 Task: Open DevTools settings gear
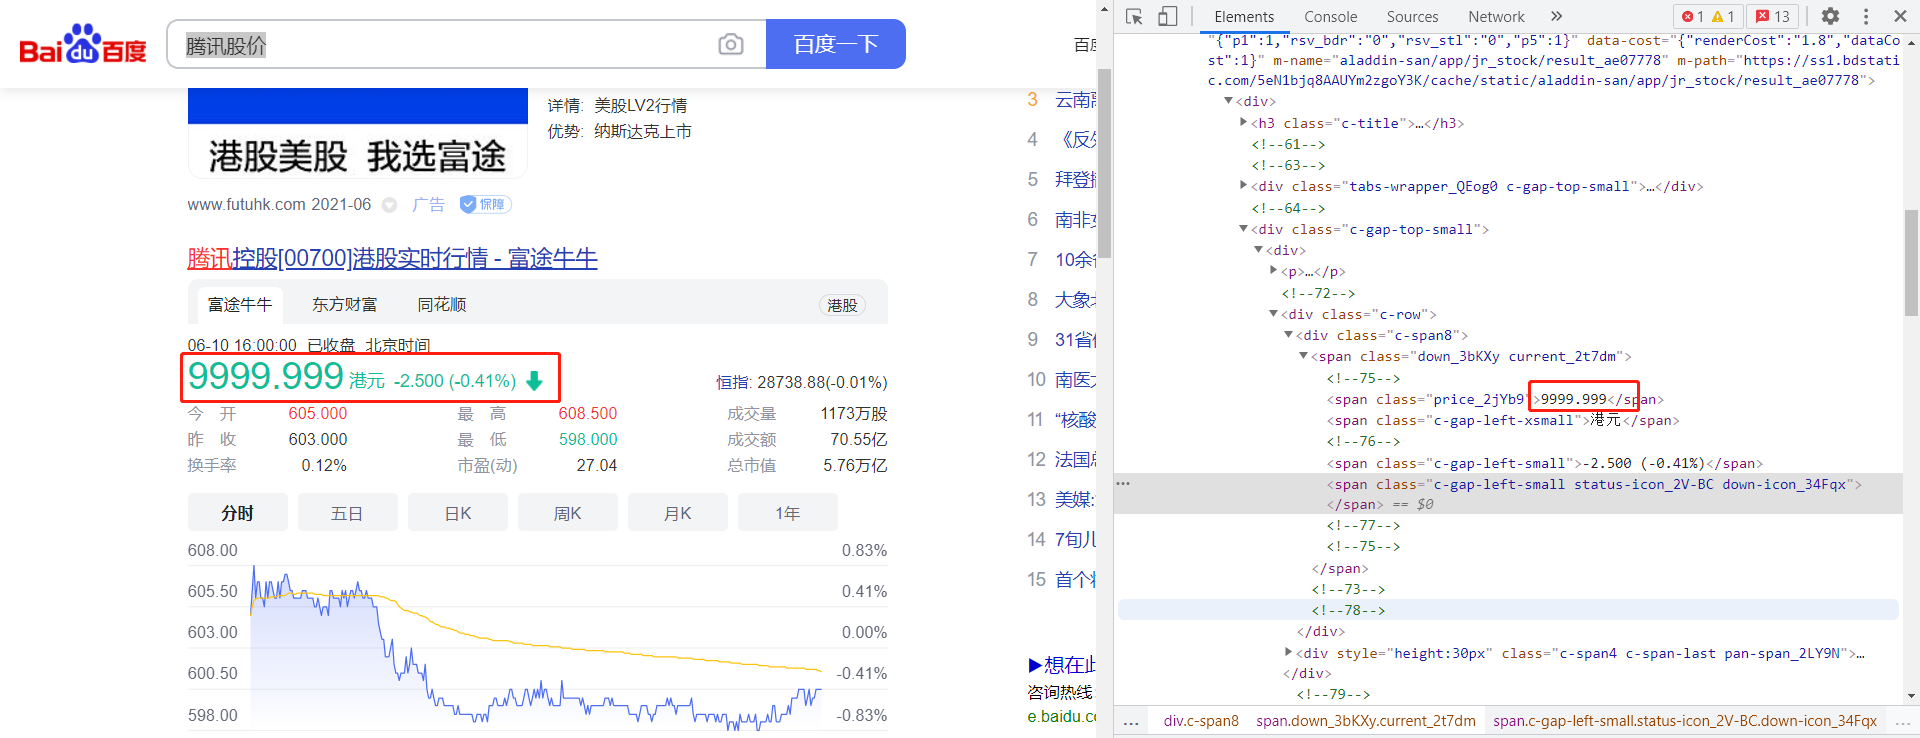(1830, 16)
